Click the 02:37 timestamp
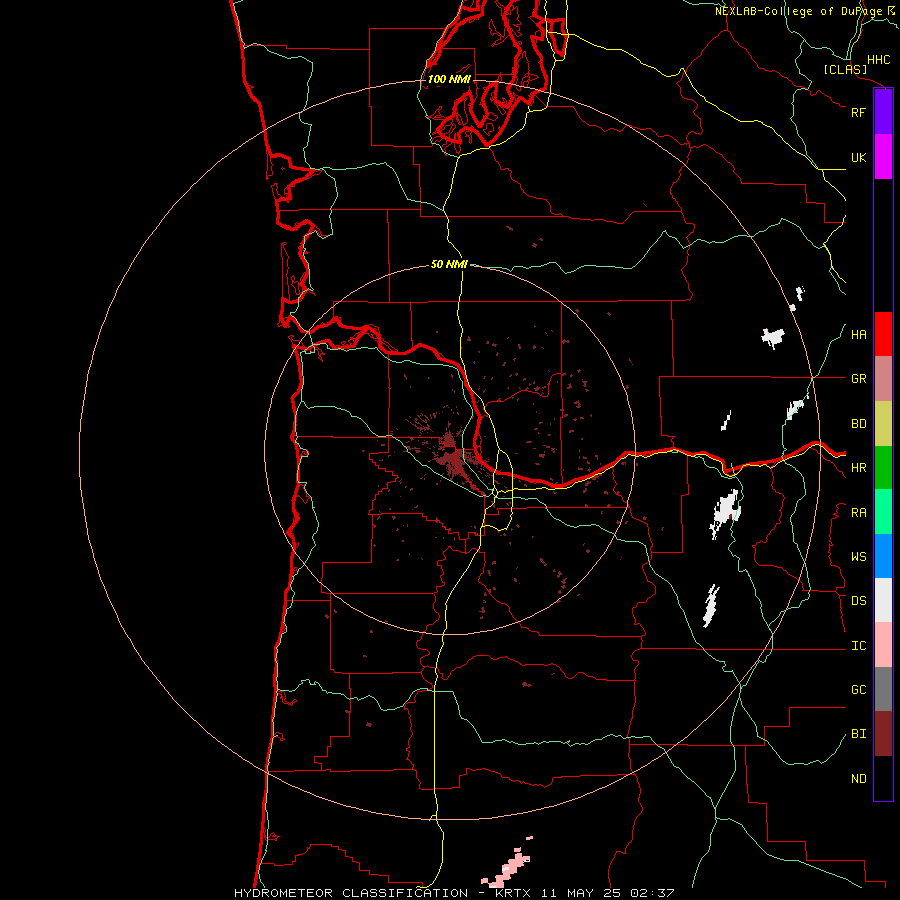 click(652, 893)
